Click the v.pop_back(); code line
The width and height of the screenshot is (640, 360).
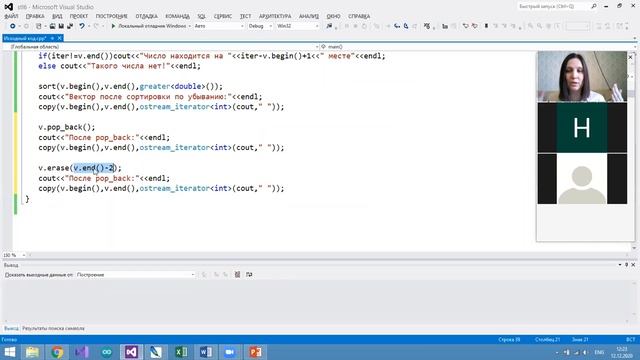coord(67,127)
